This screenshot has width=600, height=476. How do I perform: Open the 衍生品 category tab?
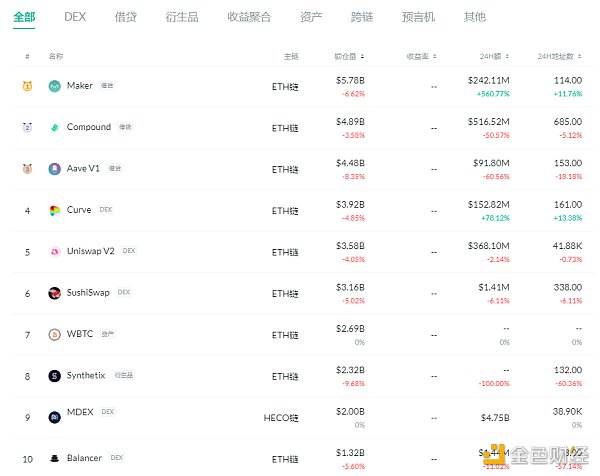182,17
